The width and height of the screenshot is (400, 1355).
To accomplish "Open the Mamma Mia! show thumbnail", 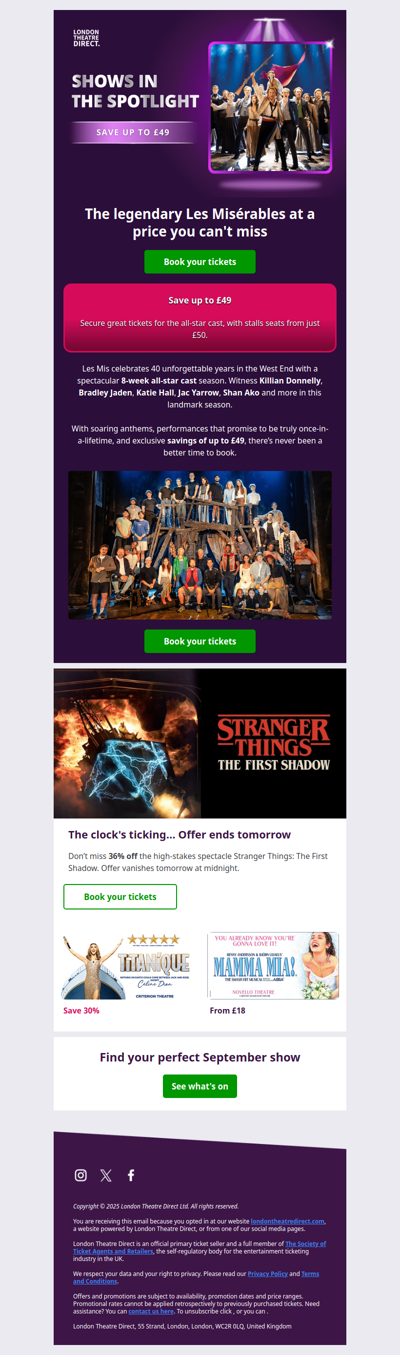I will tap(273, 966).
